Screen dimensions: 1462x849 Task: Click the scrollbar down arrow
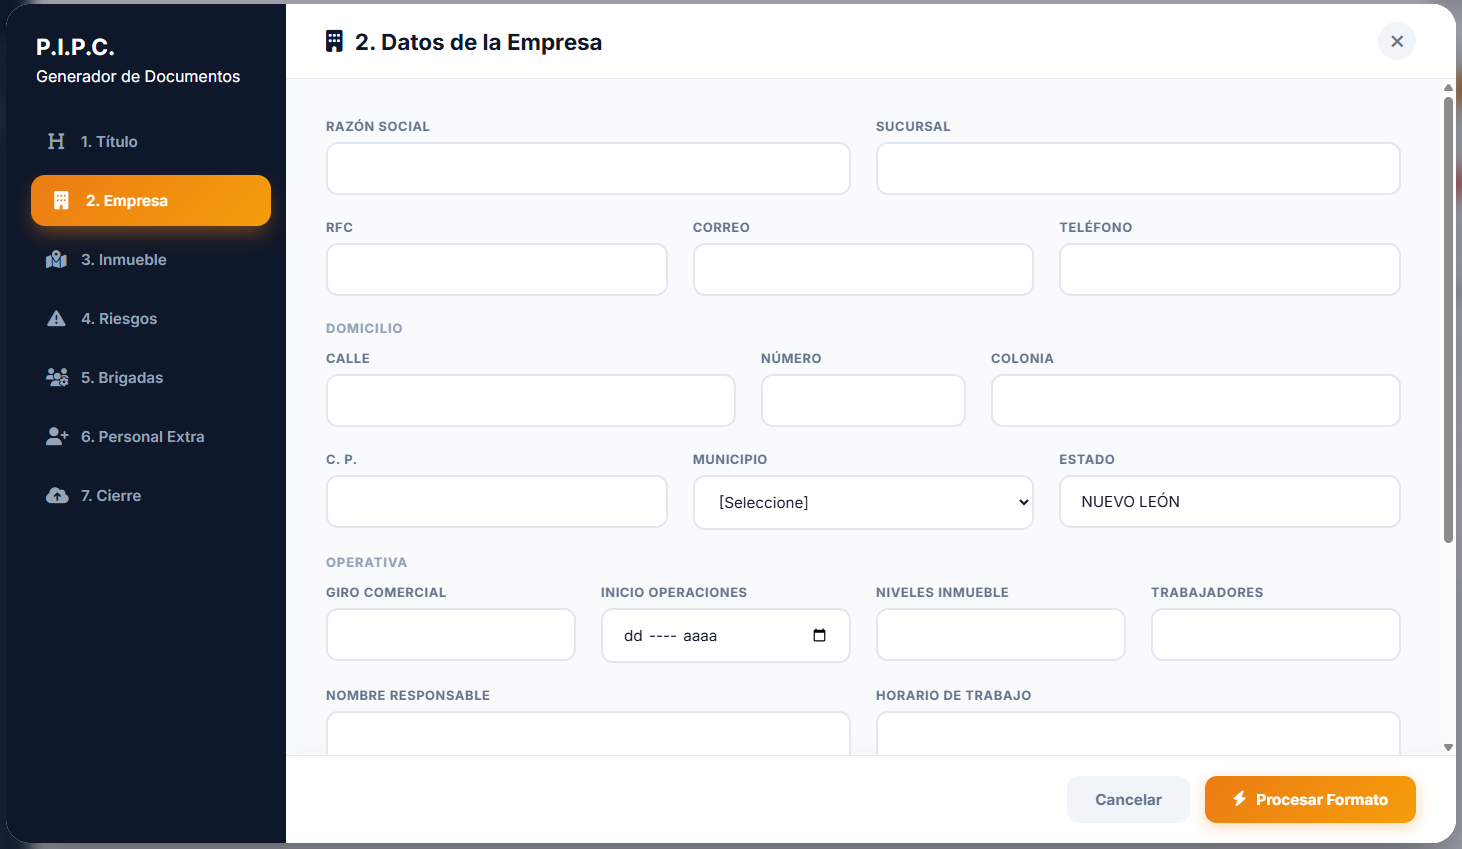pyautogui.click(x=1448, y=747)
